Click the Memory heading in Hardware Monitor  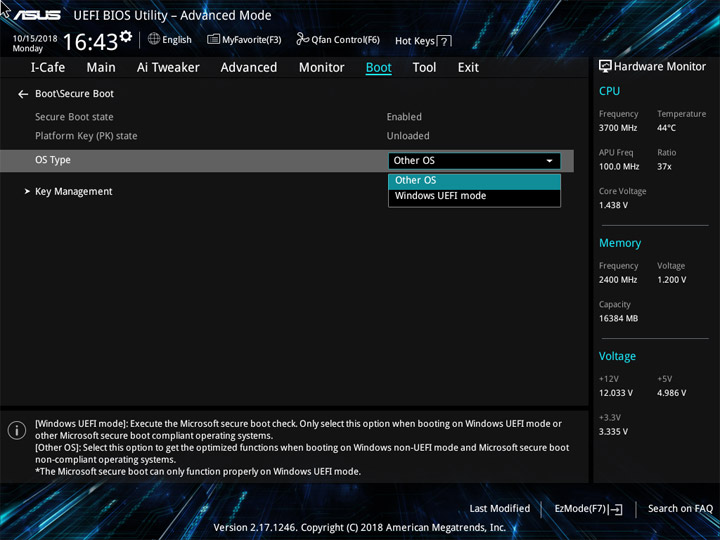click(x=620, y=243)
